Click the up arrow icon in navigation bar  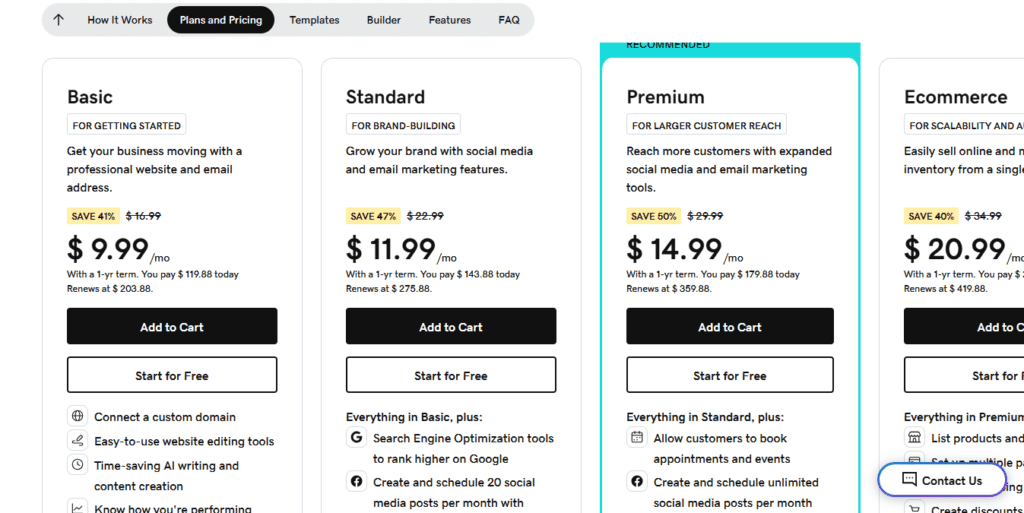point(59,20)
